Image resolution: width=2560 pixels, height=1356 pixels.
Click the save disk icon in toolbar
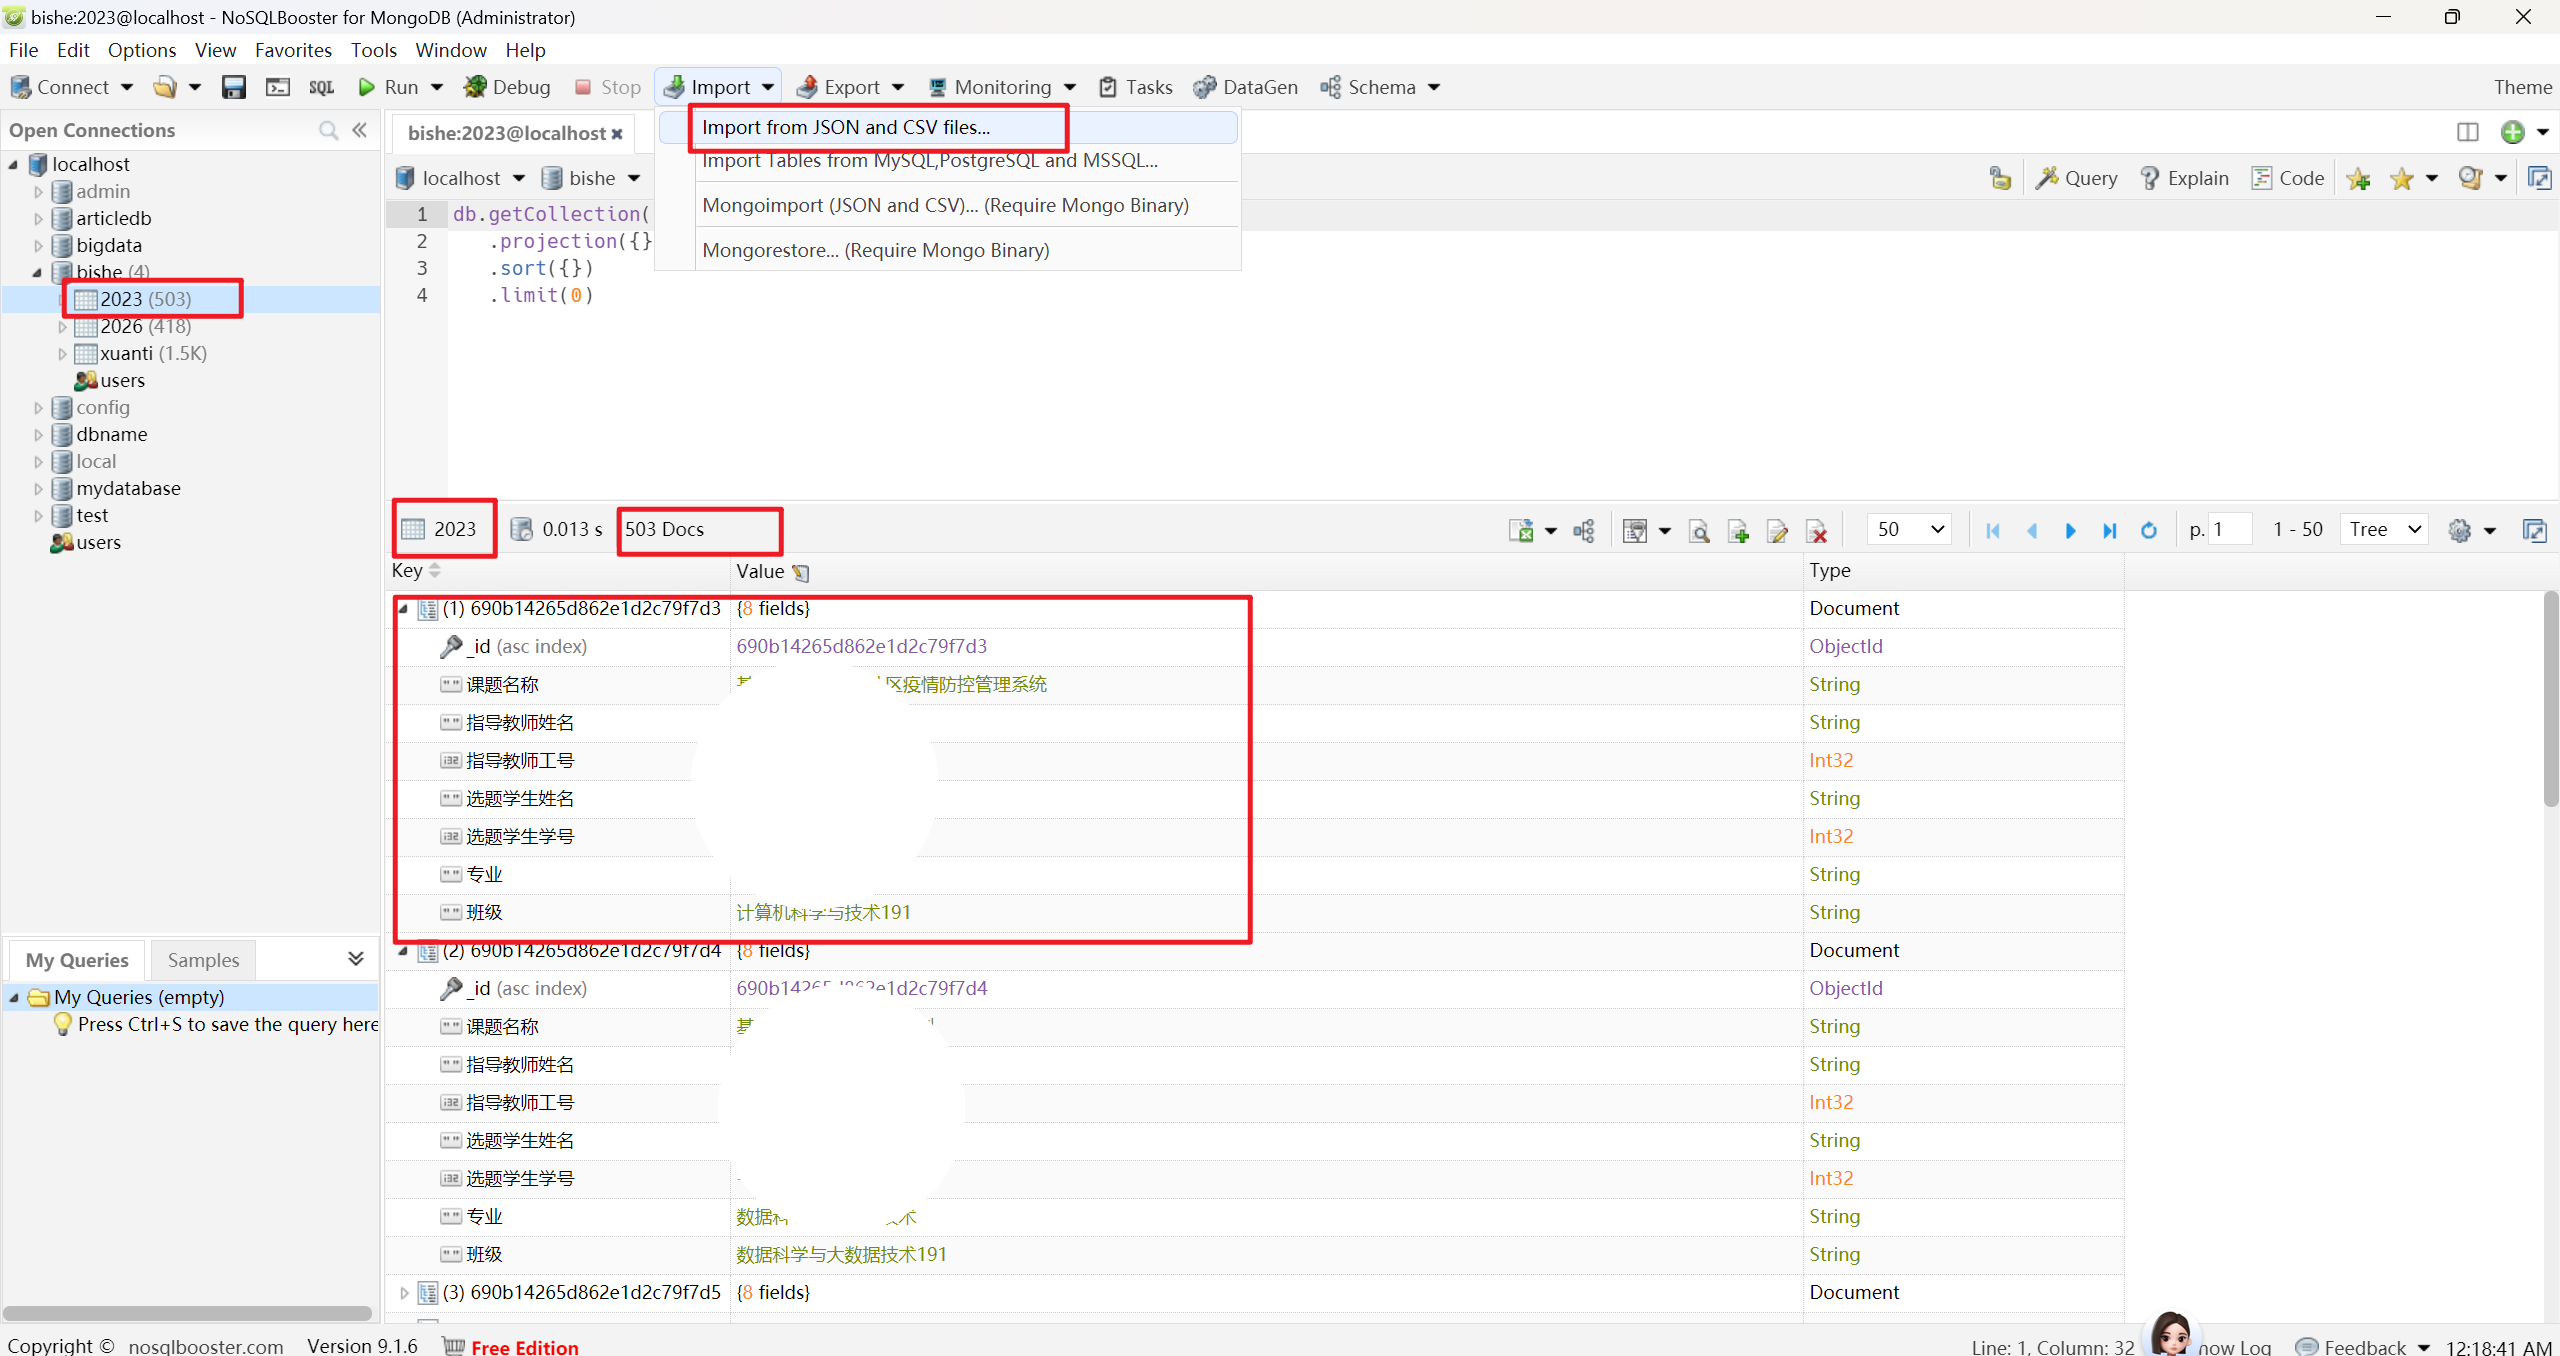pyautogui.click(x=233, y=87)
